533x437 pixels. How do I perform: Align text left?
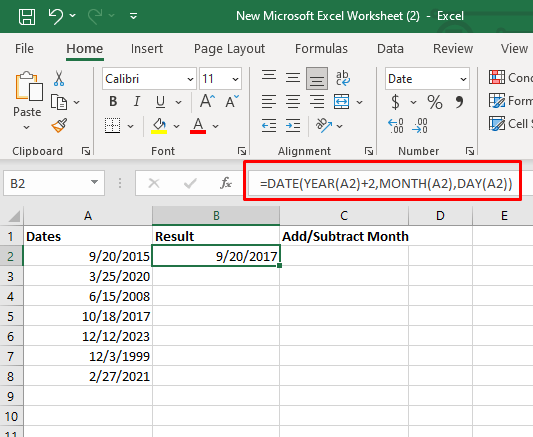pos(269,102)
